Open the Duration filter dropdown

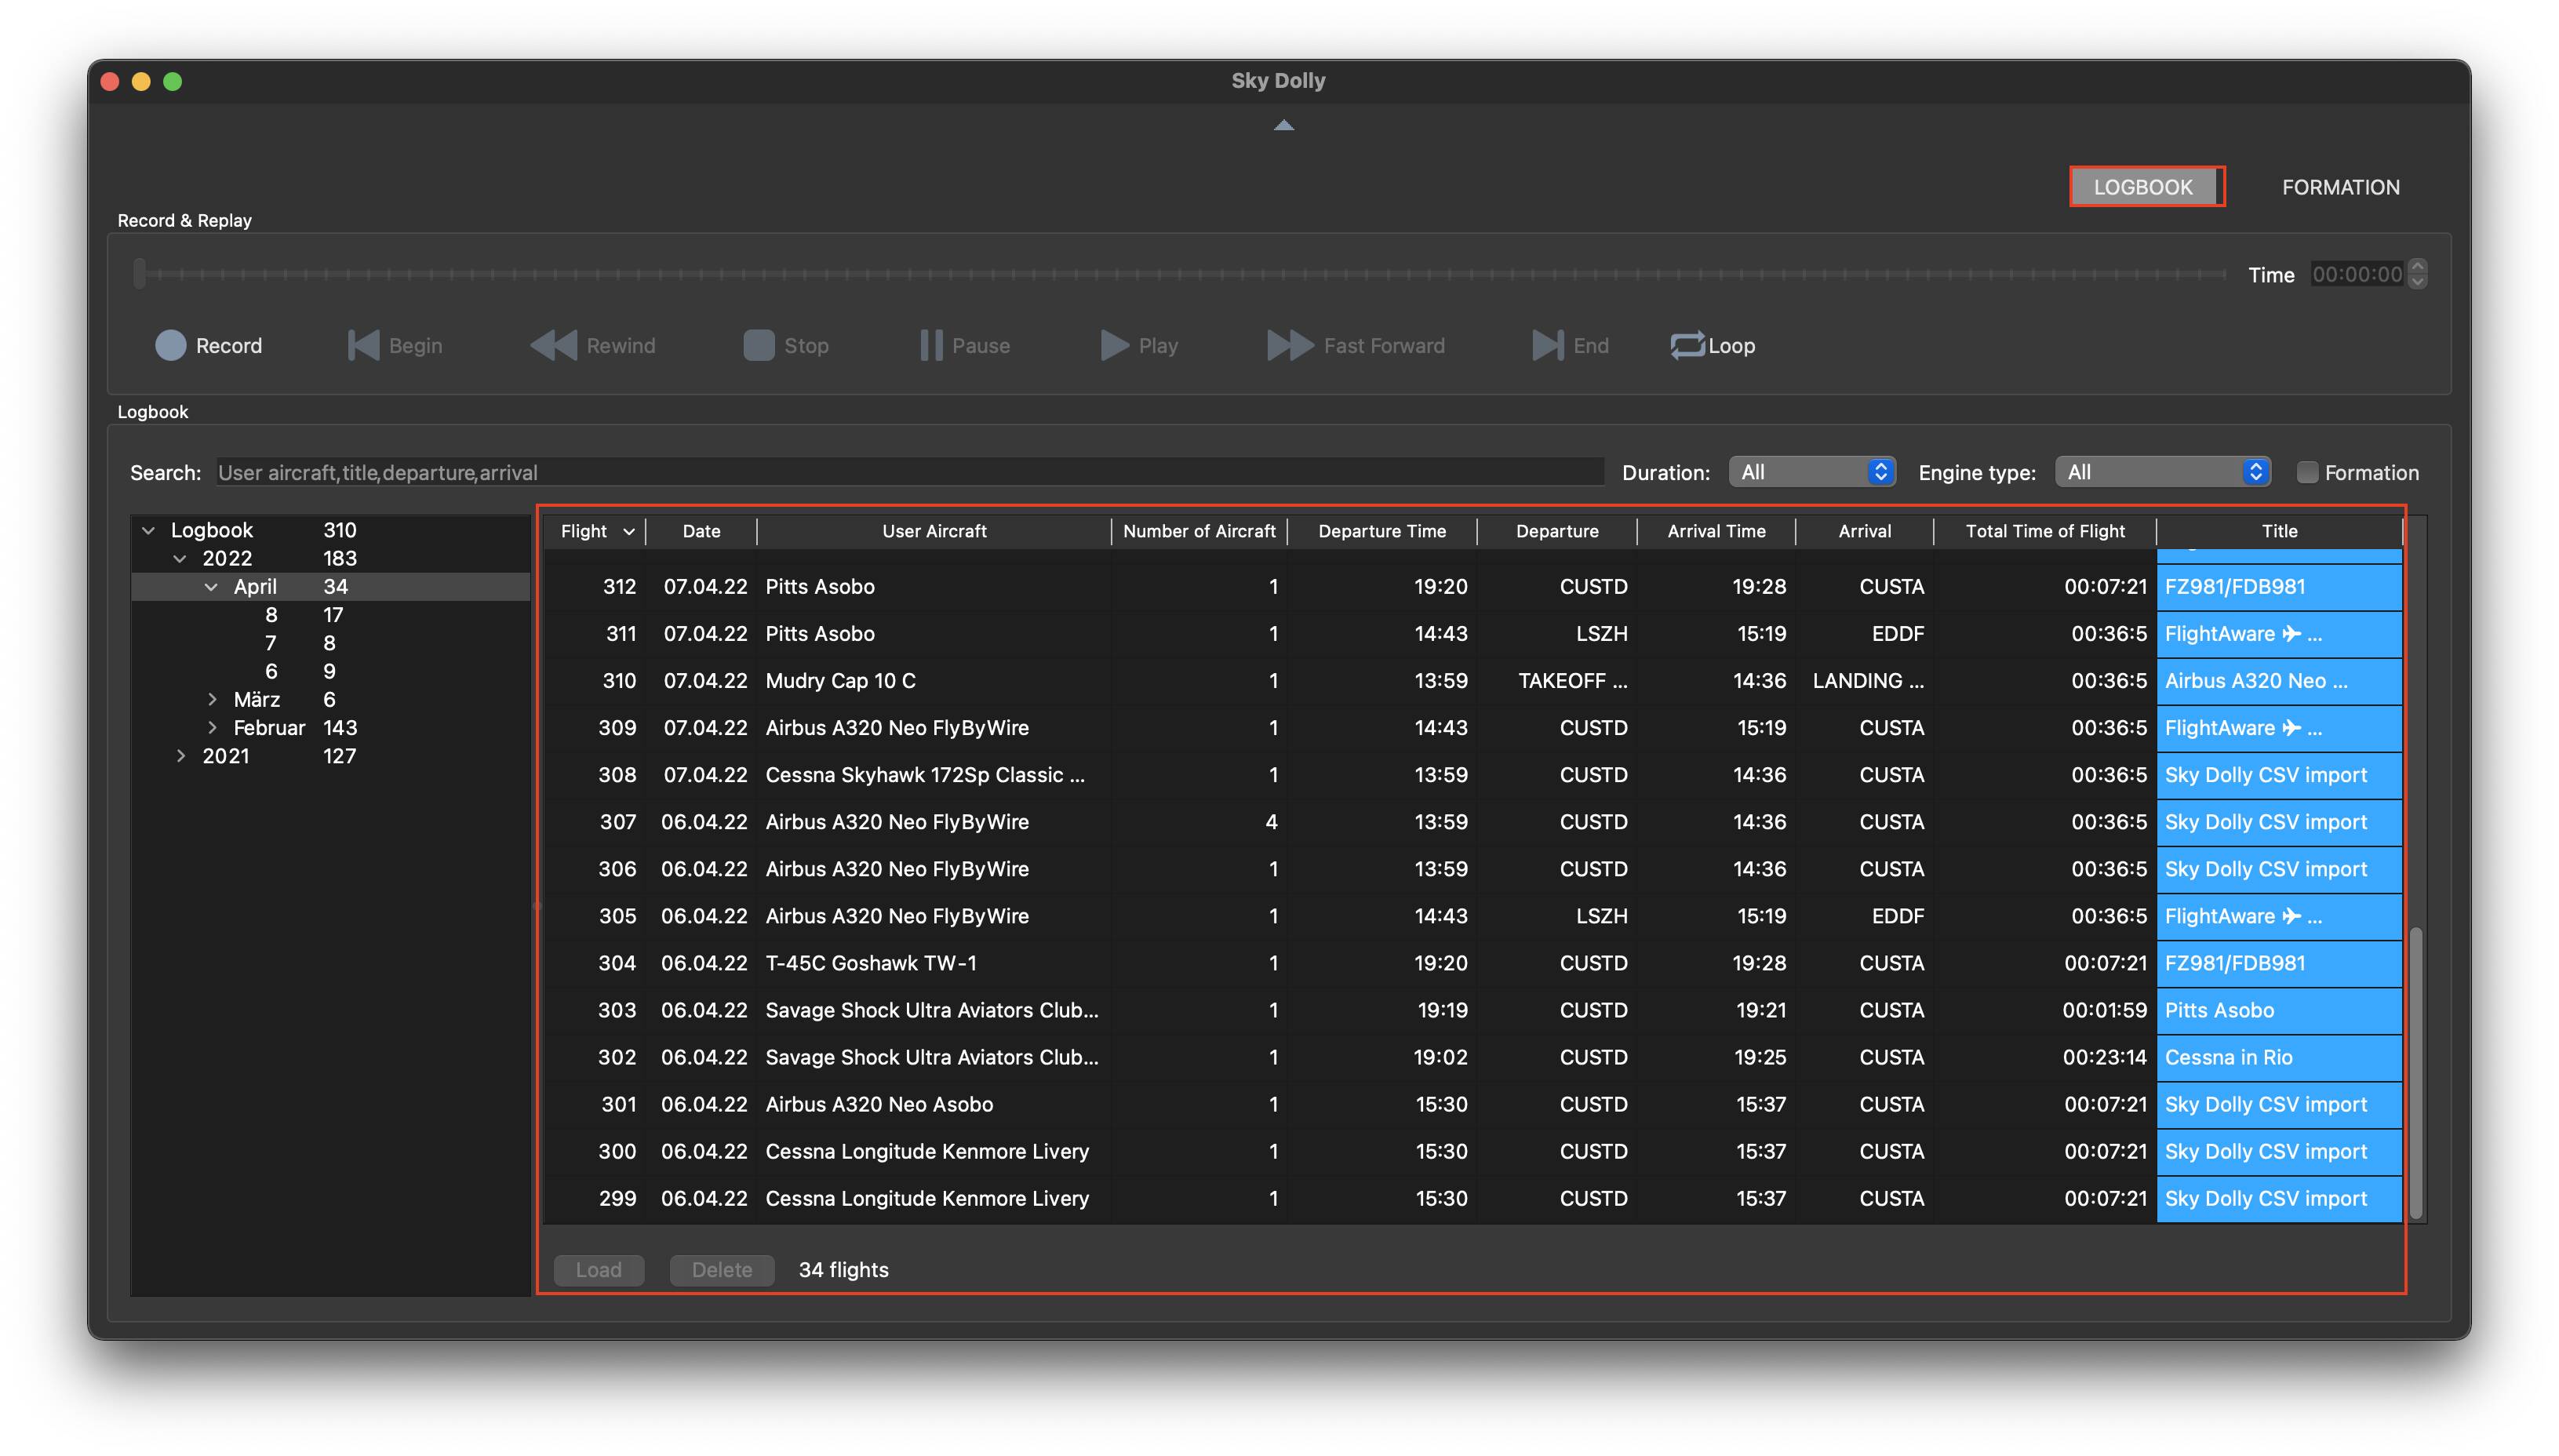tap(1811, 472)
